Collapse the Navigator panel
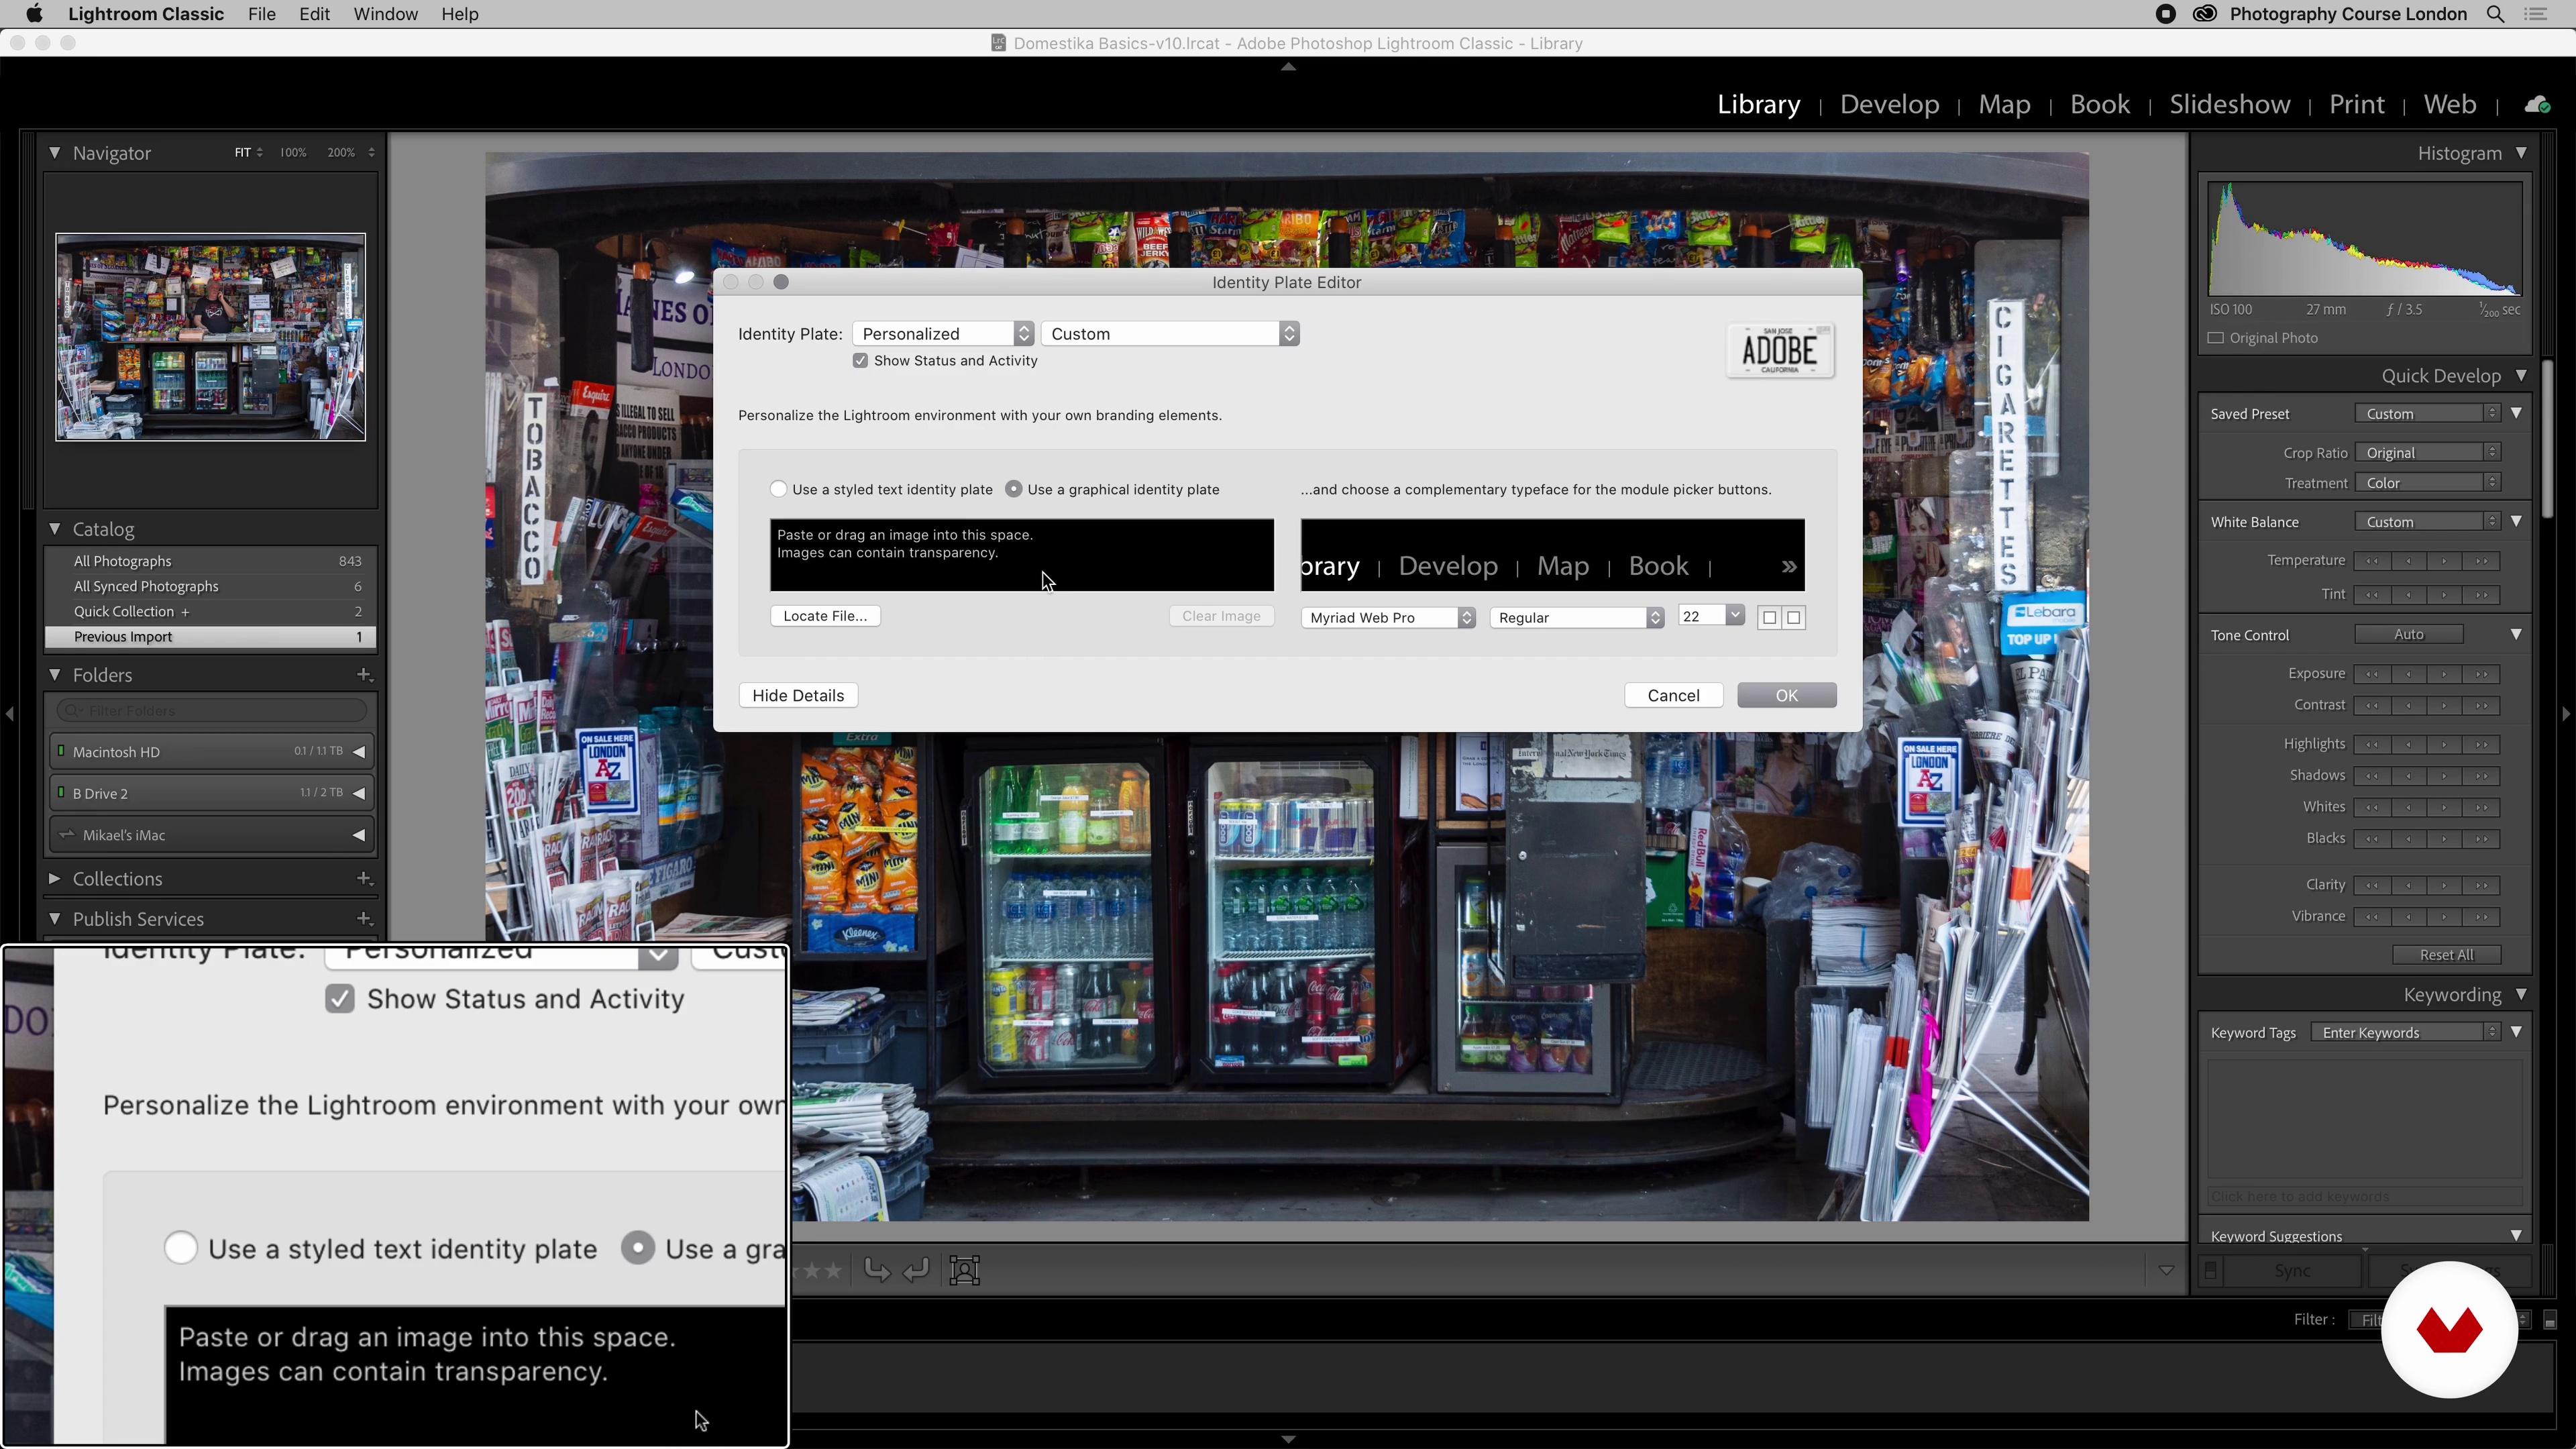 tap(55, 153)
